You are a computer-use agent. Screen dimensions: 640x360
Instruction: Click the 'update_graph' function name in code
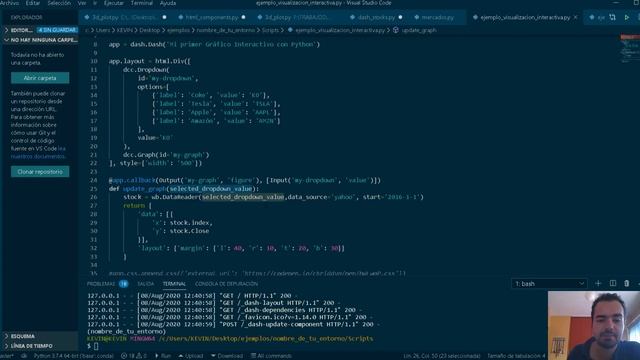(x=144, y=189)
